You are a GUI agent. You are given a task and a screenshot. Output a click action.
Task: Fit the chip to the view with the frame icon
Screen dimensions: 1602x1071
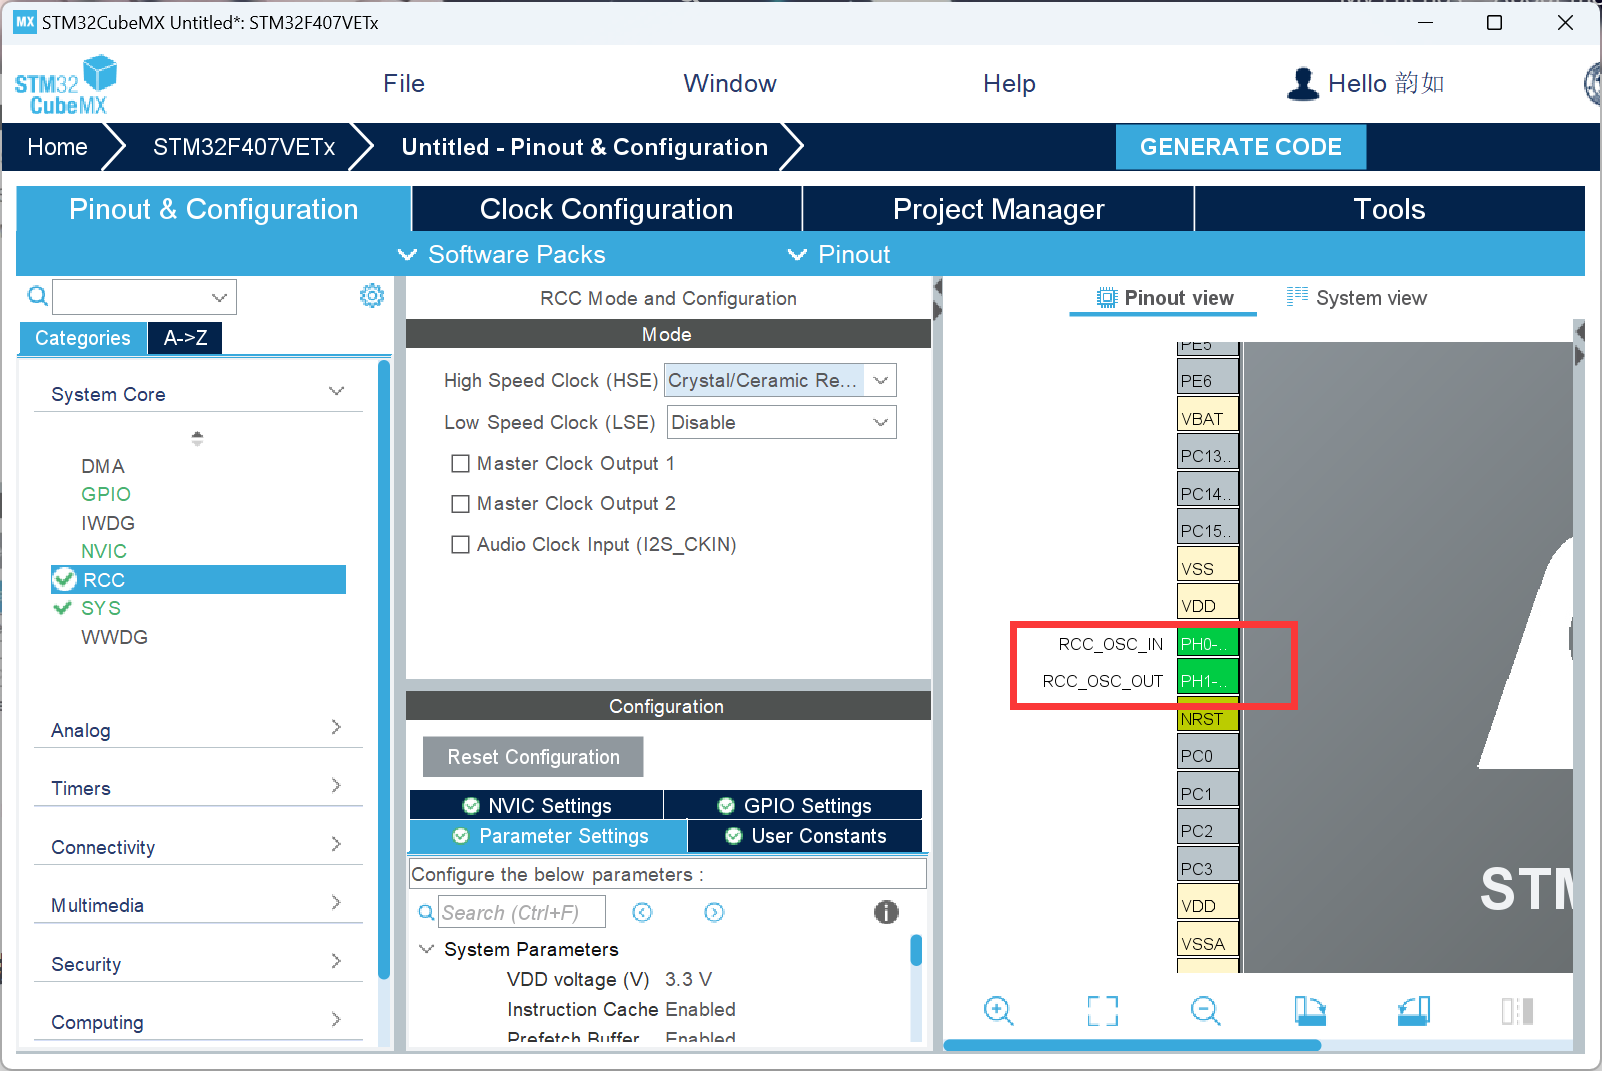click(x=1102, y=1010)
